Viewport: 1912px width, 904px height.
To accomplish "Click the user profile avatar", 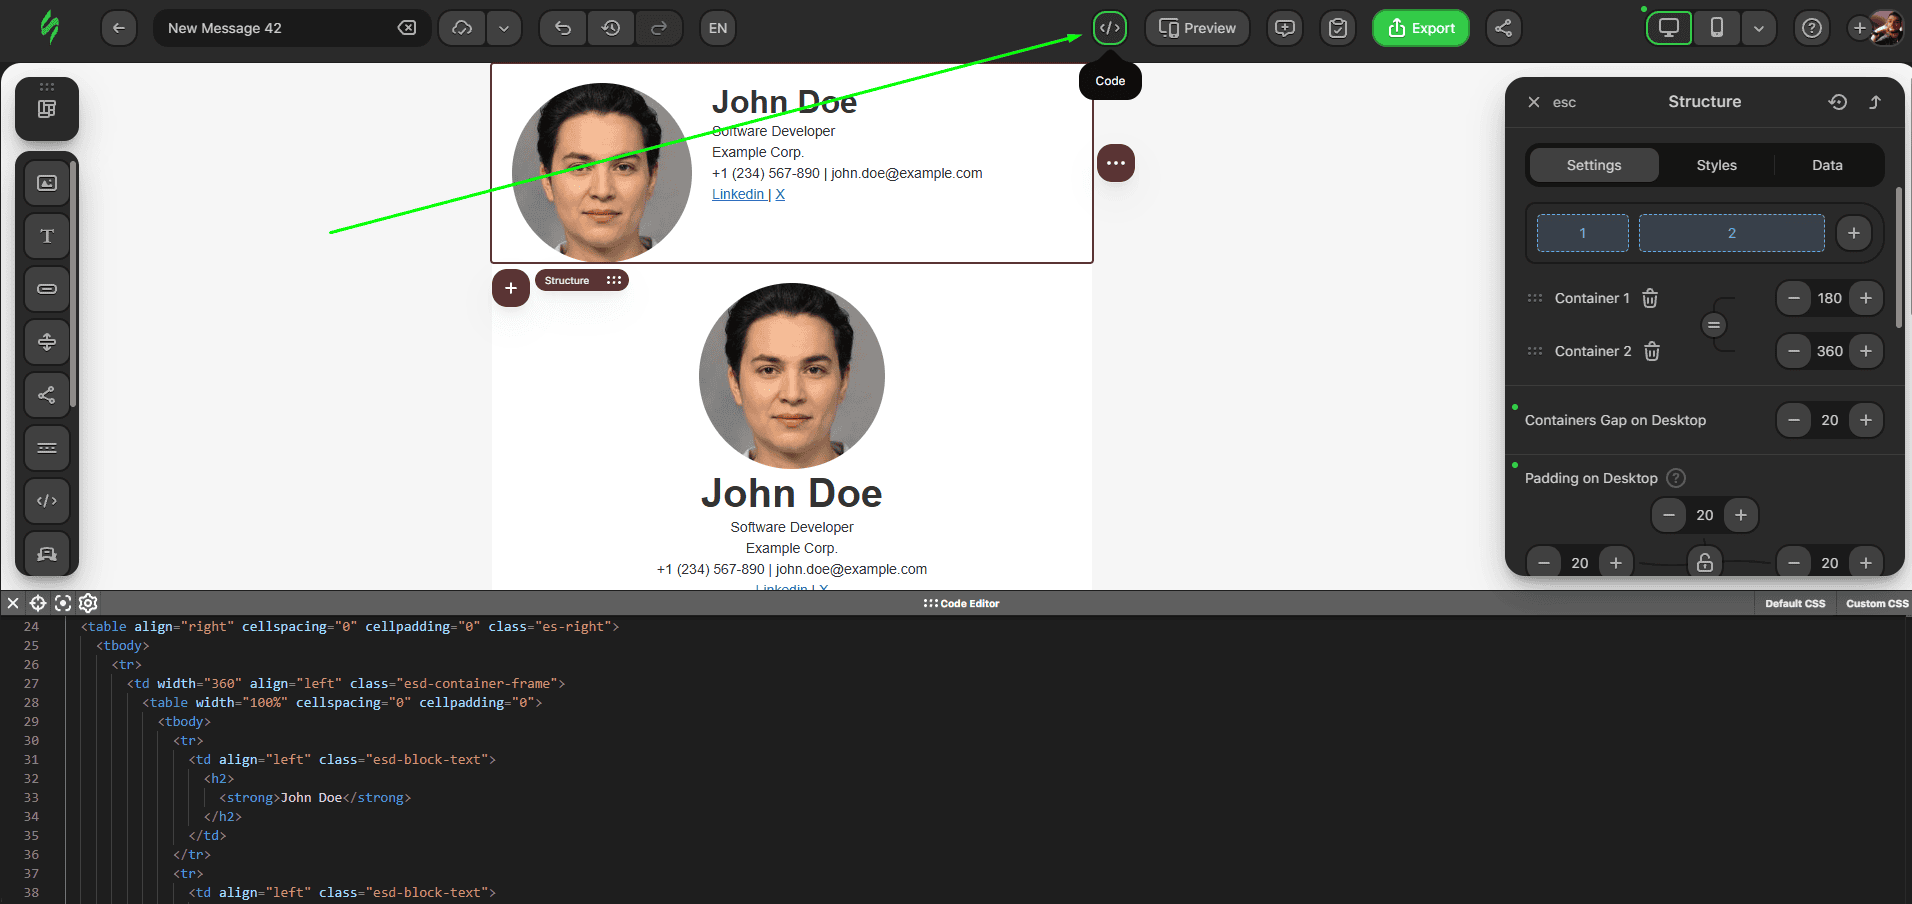I will [1886, 28].
